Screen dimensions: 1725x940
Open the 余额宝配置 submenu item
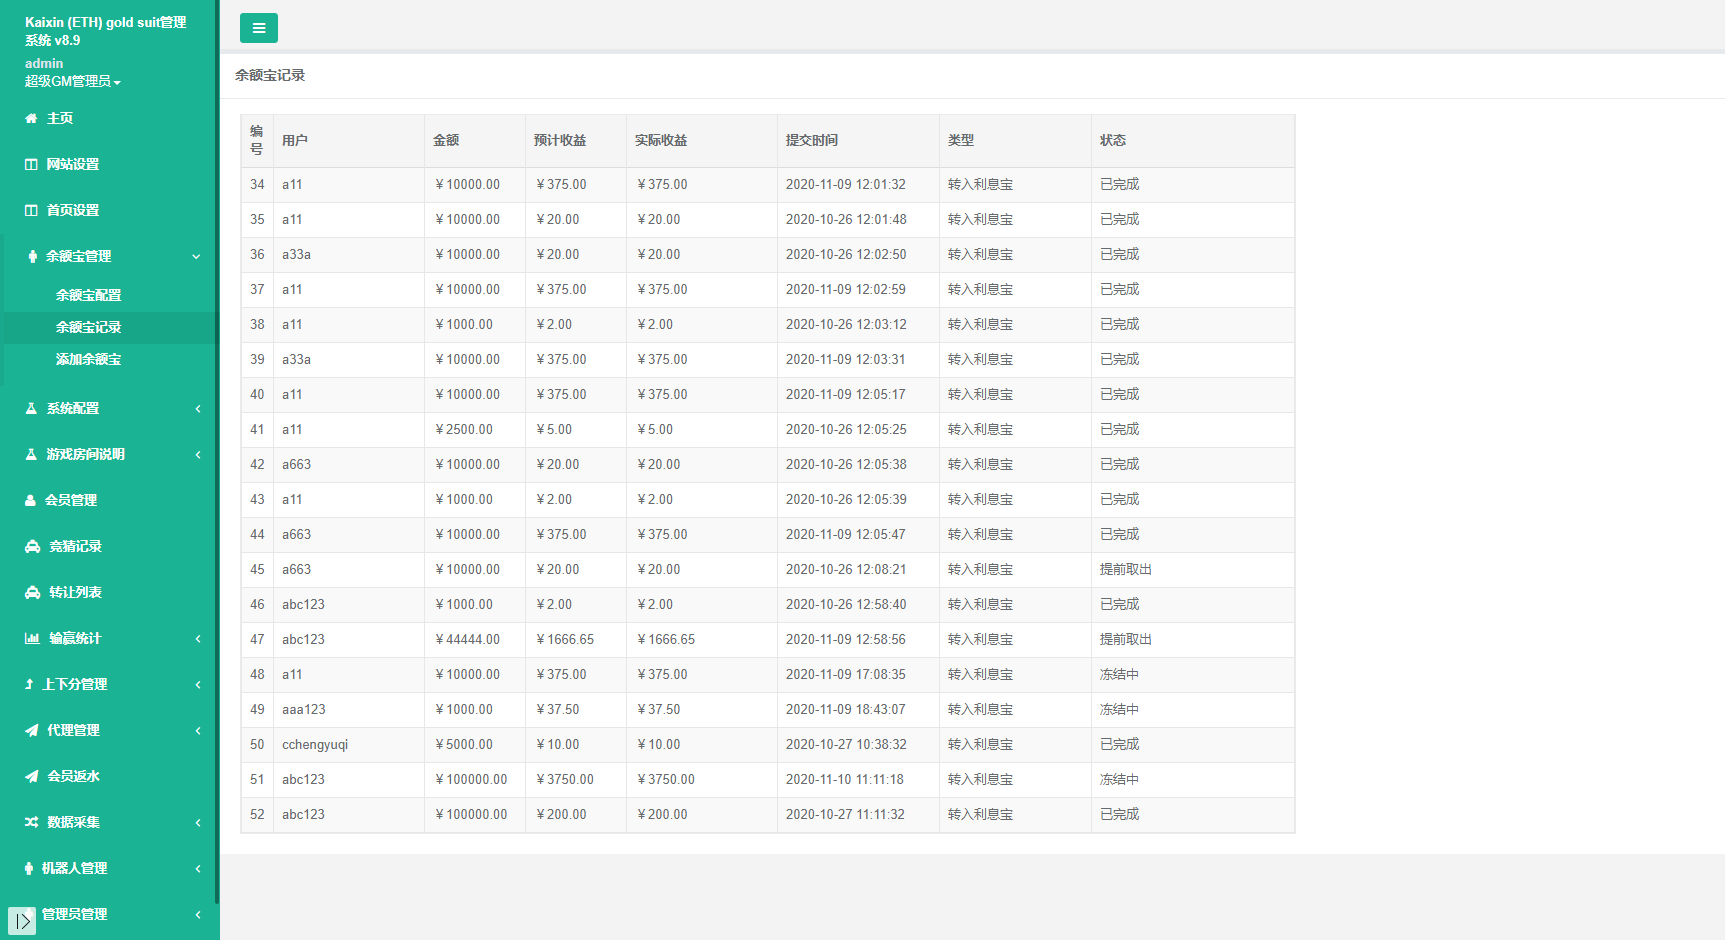(88, 295)
